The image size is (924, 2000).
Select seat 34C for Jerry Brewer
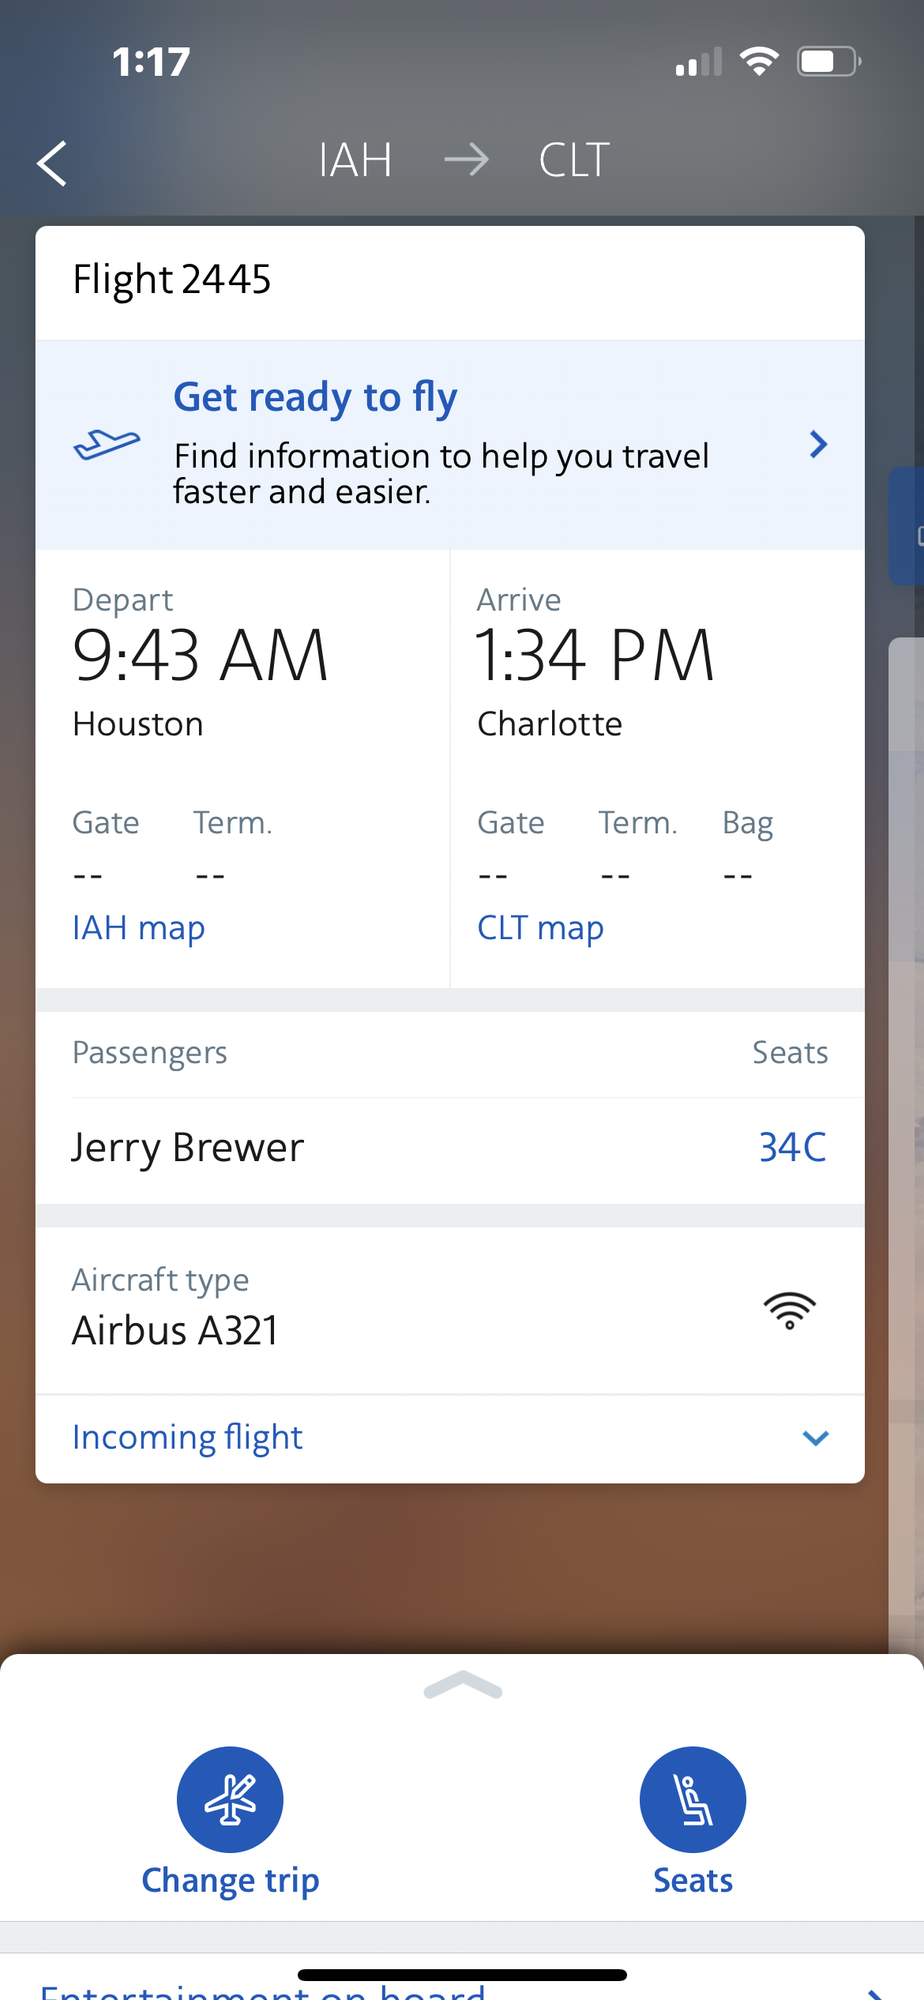coord(792,1147)
